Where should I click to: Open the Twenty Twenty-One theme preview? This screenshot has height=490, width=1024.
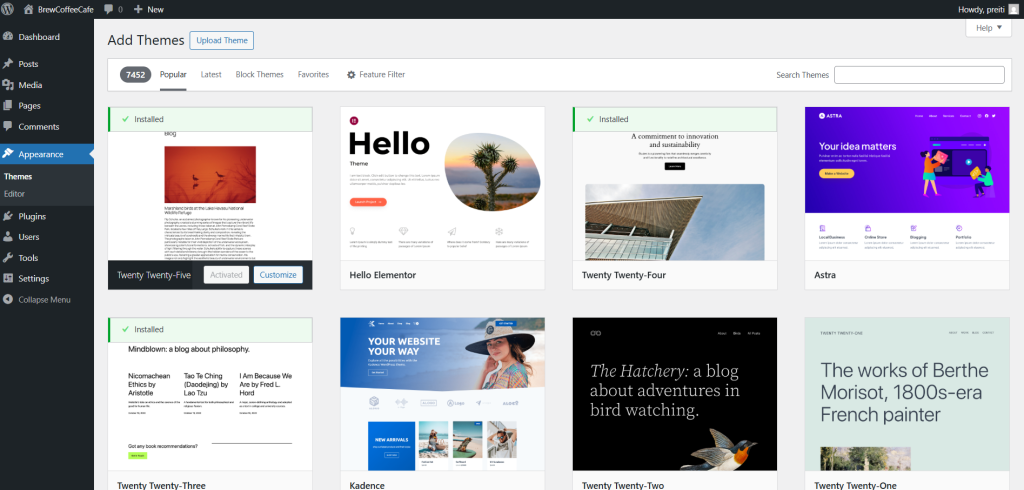point(907,394)
